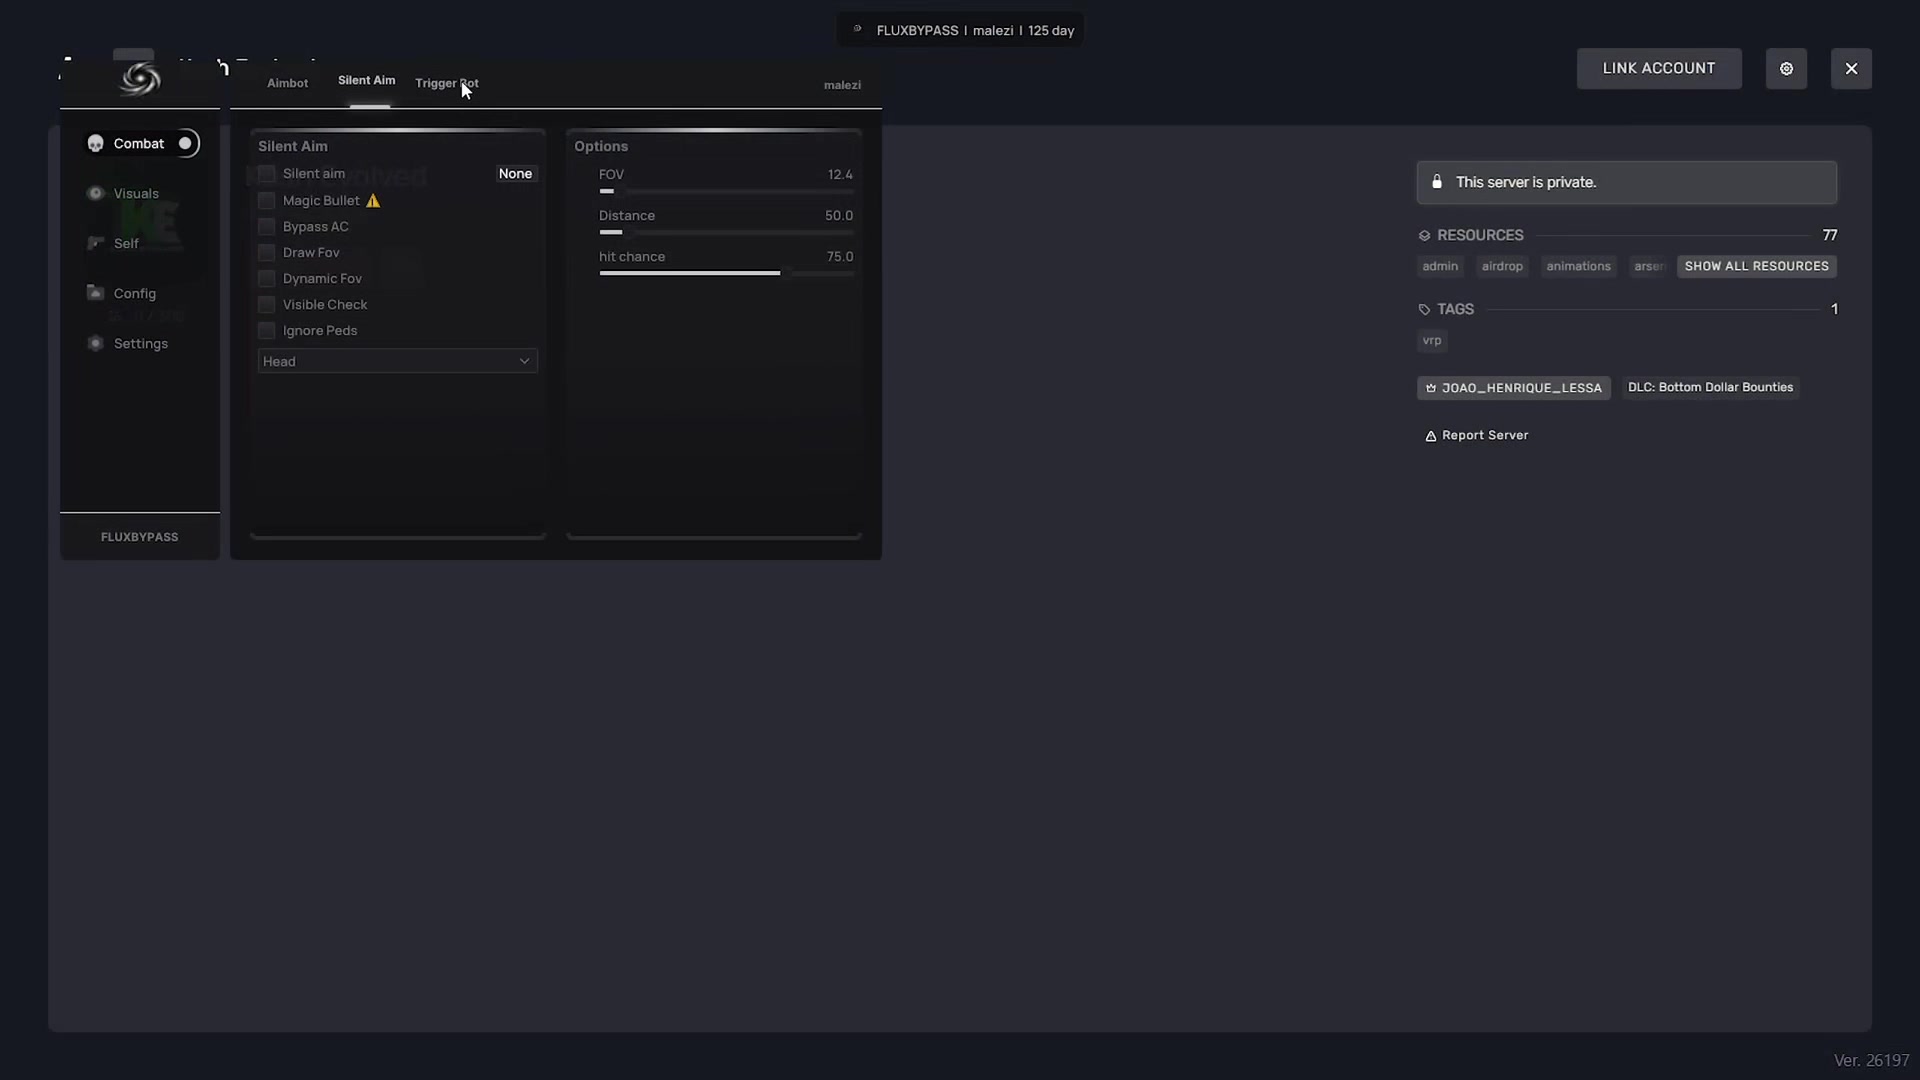This screenshot has width=1920, height=1080.
Task: Enable the Visible Check checkbox
Action: point(267,305)
